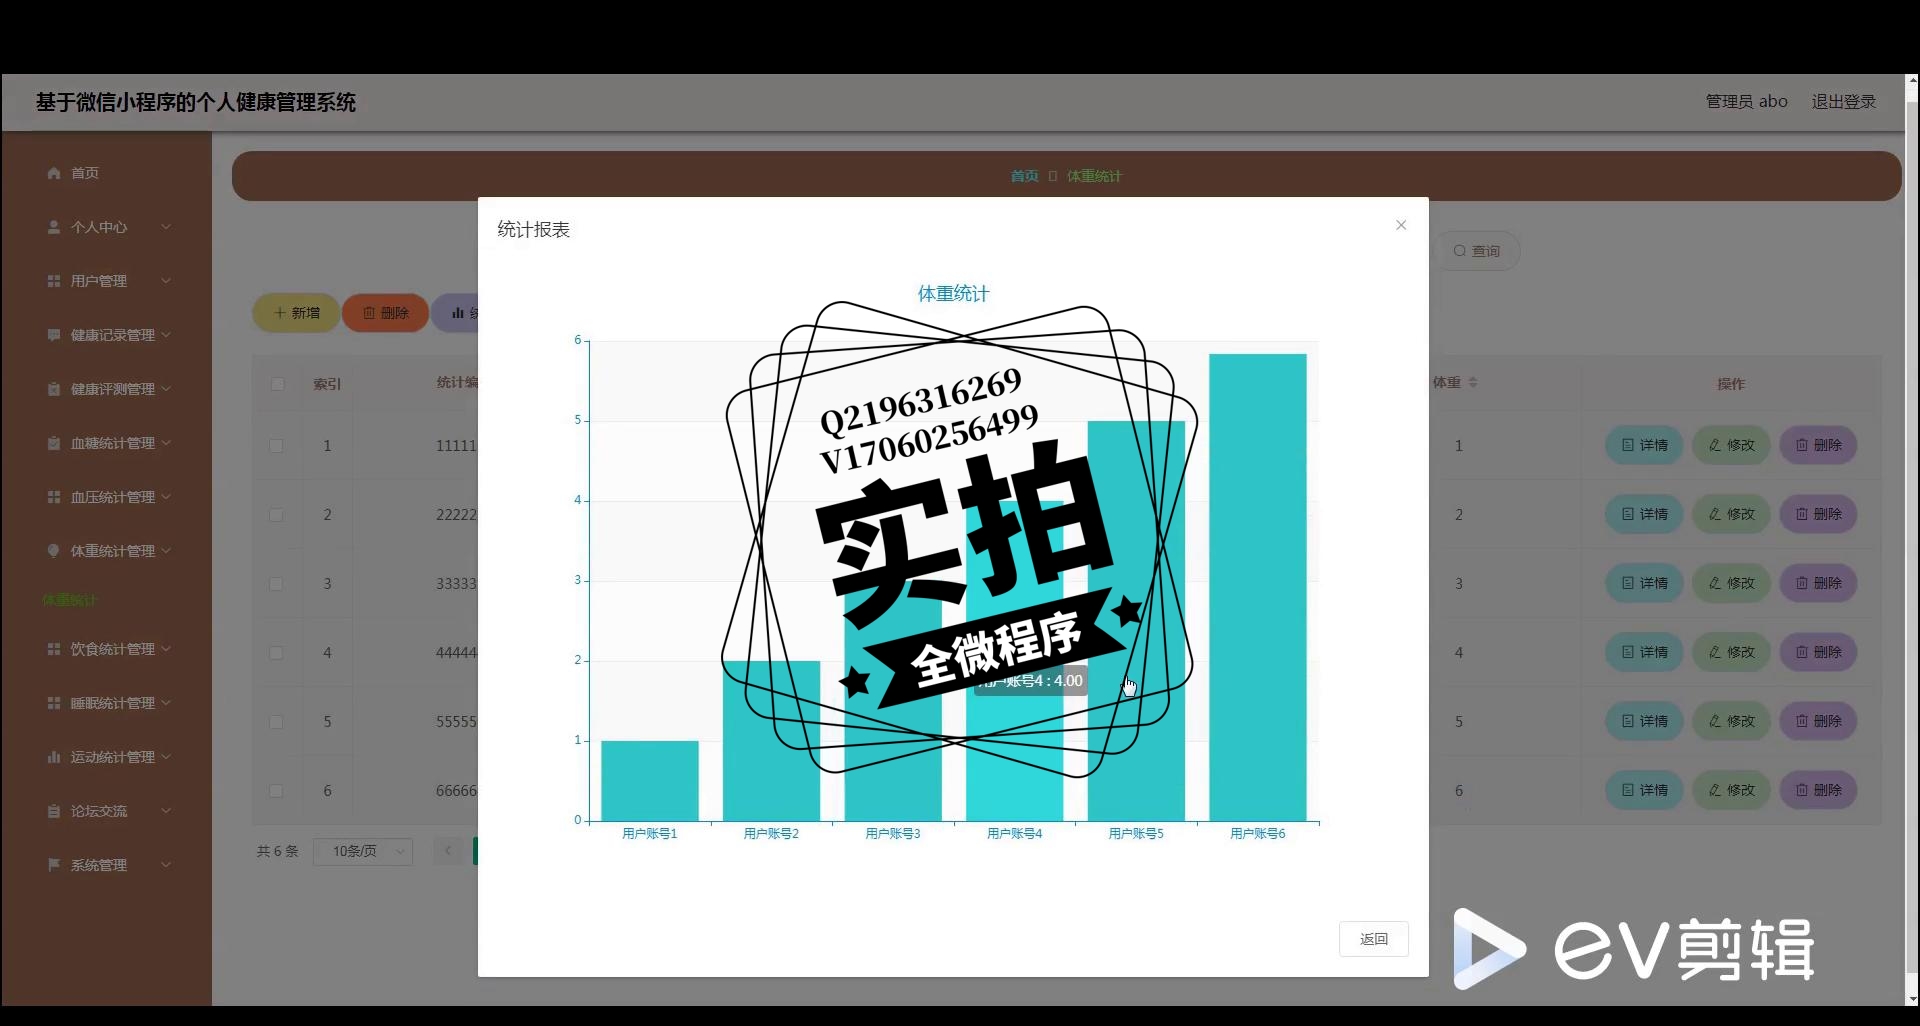1920x1026 pixels.
Task: Click the 健康记录管理 sidebar icon
Action: pos(54,335)
